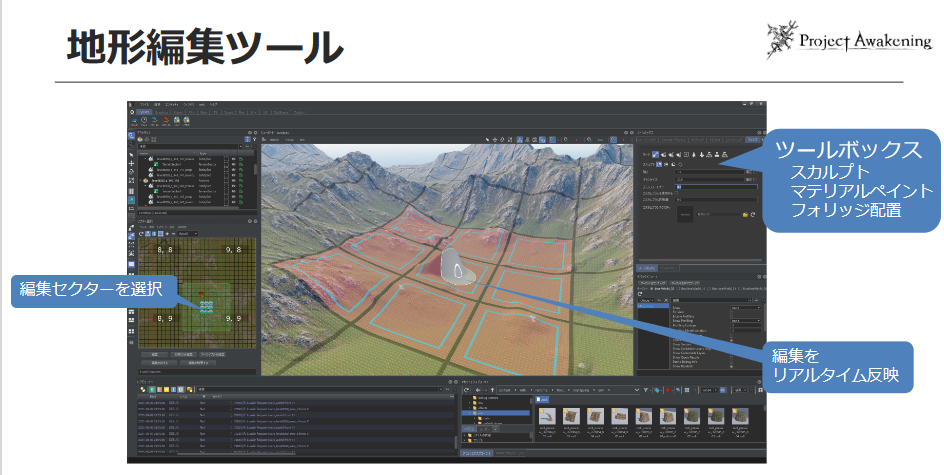Open the Show property dropdown
Screen dimensions: 944x475
tap(746, 308)
